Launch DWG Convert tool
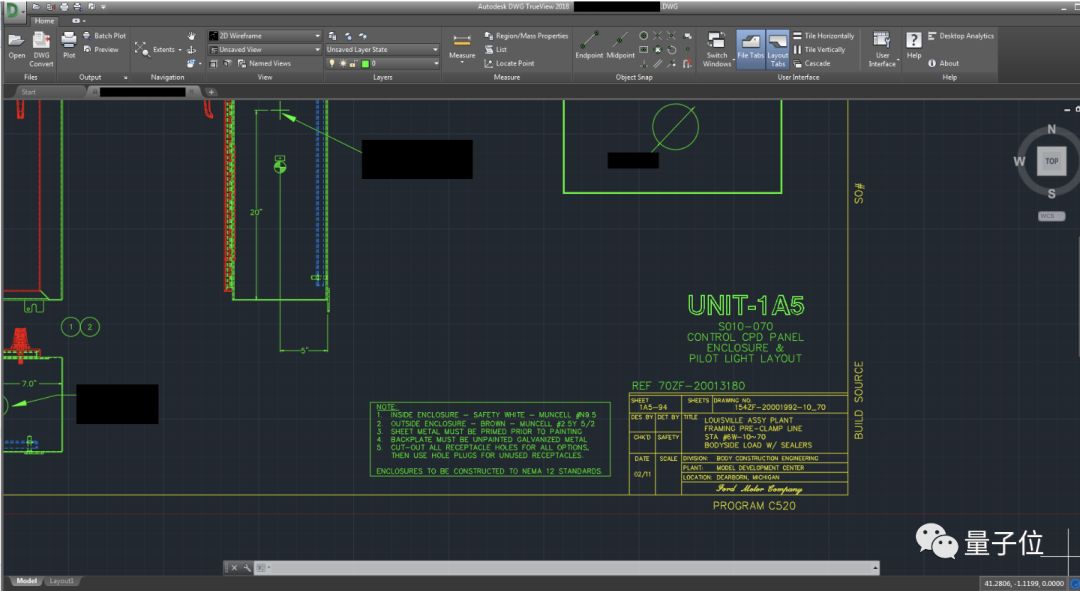 tap(41, 42)
